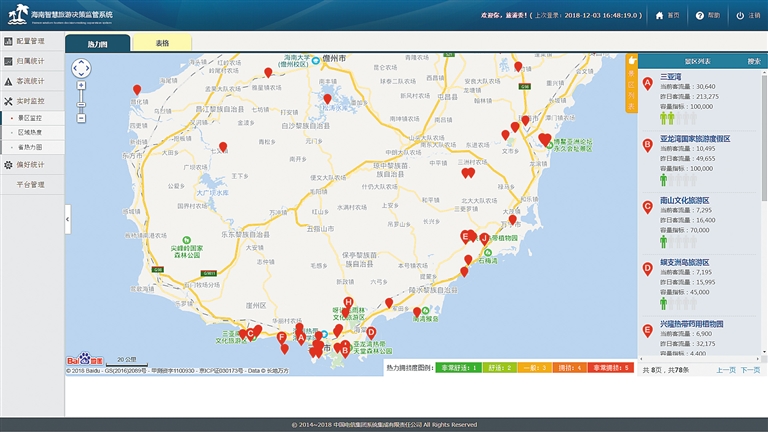Zoom in with the map plus button
This screenshot has height=432, width=768.
(x=81, y=86)
